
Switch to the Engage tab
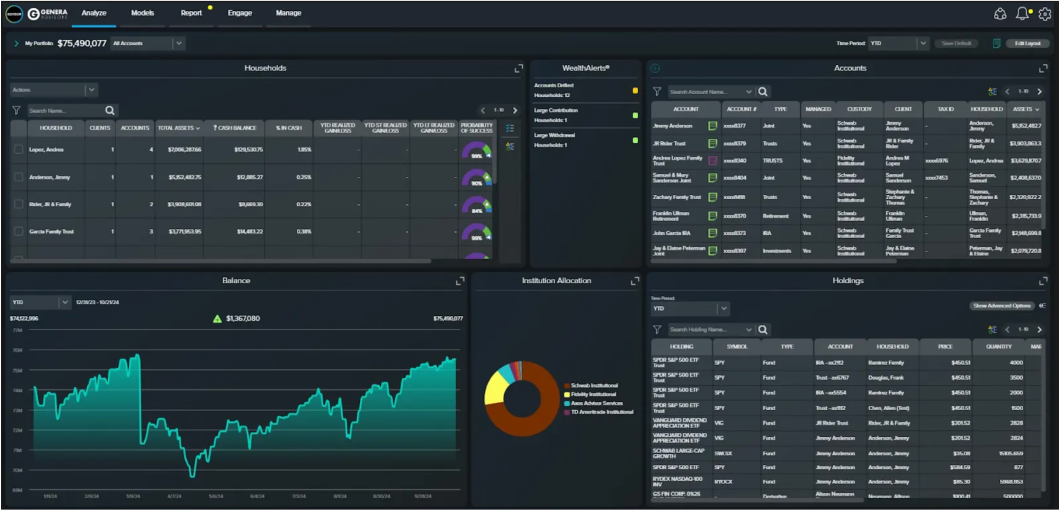tap(240, 14)
